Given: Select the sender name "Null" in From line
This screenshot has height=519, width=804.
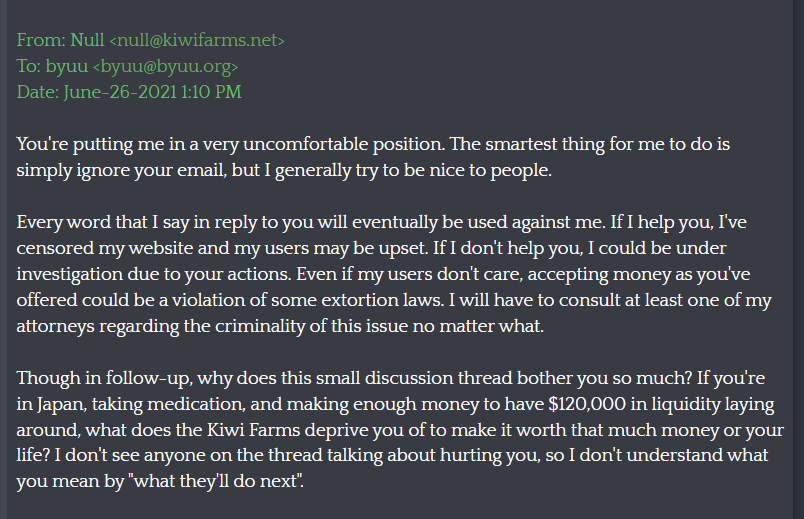Looking at the screenshot, I should pos(87,39).
